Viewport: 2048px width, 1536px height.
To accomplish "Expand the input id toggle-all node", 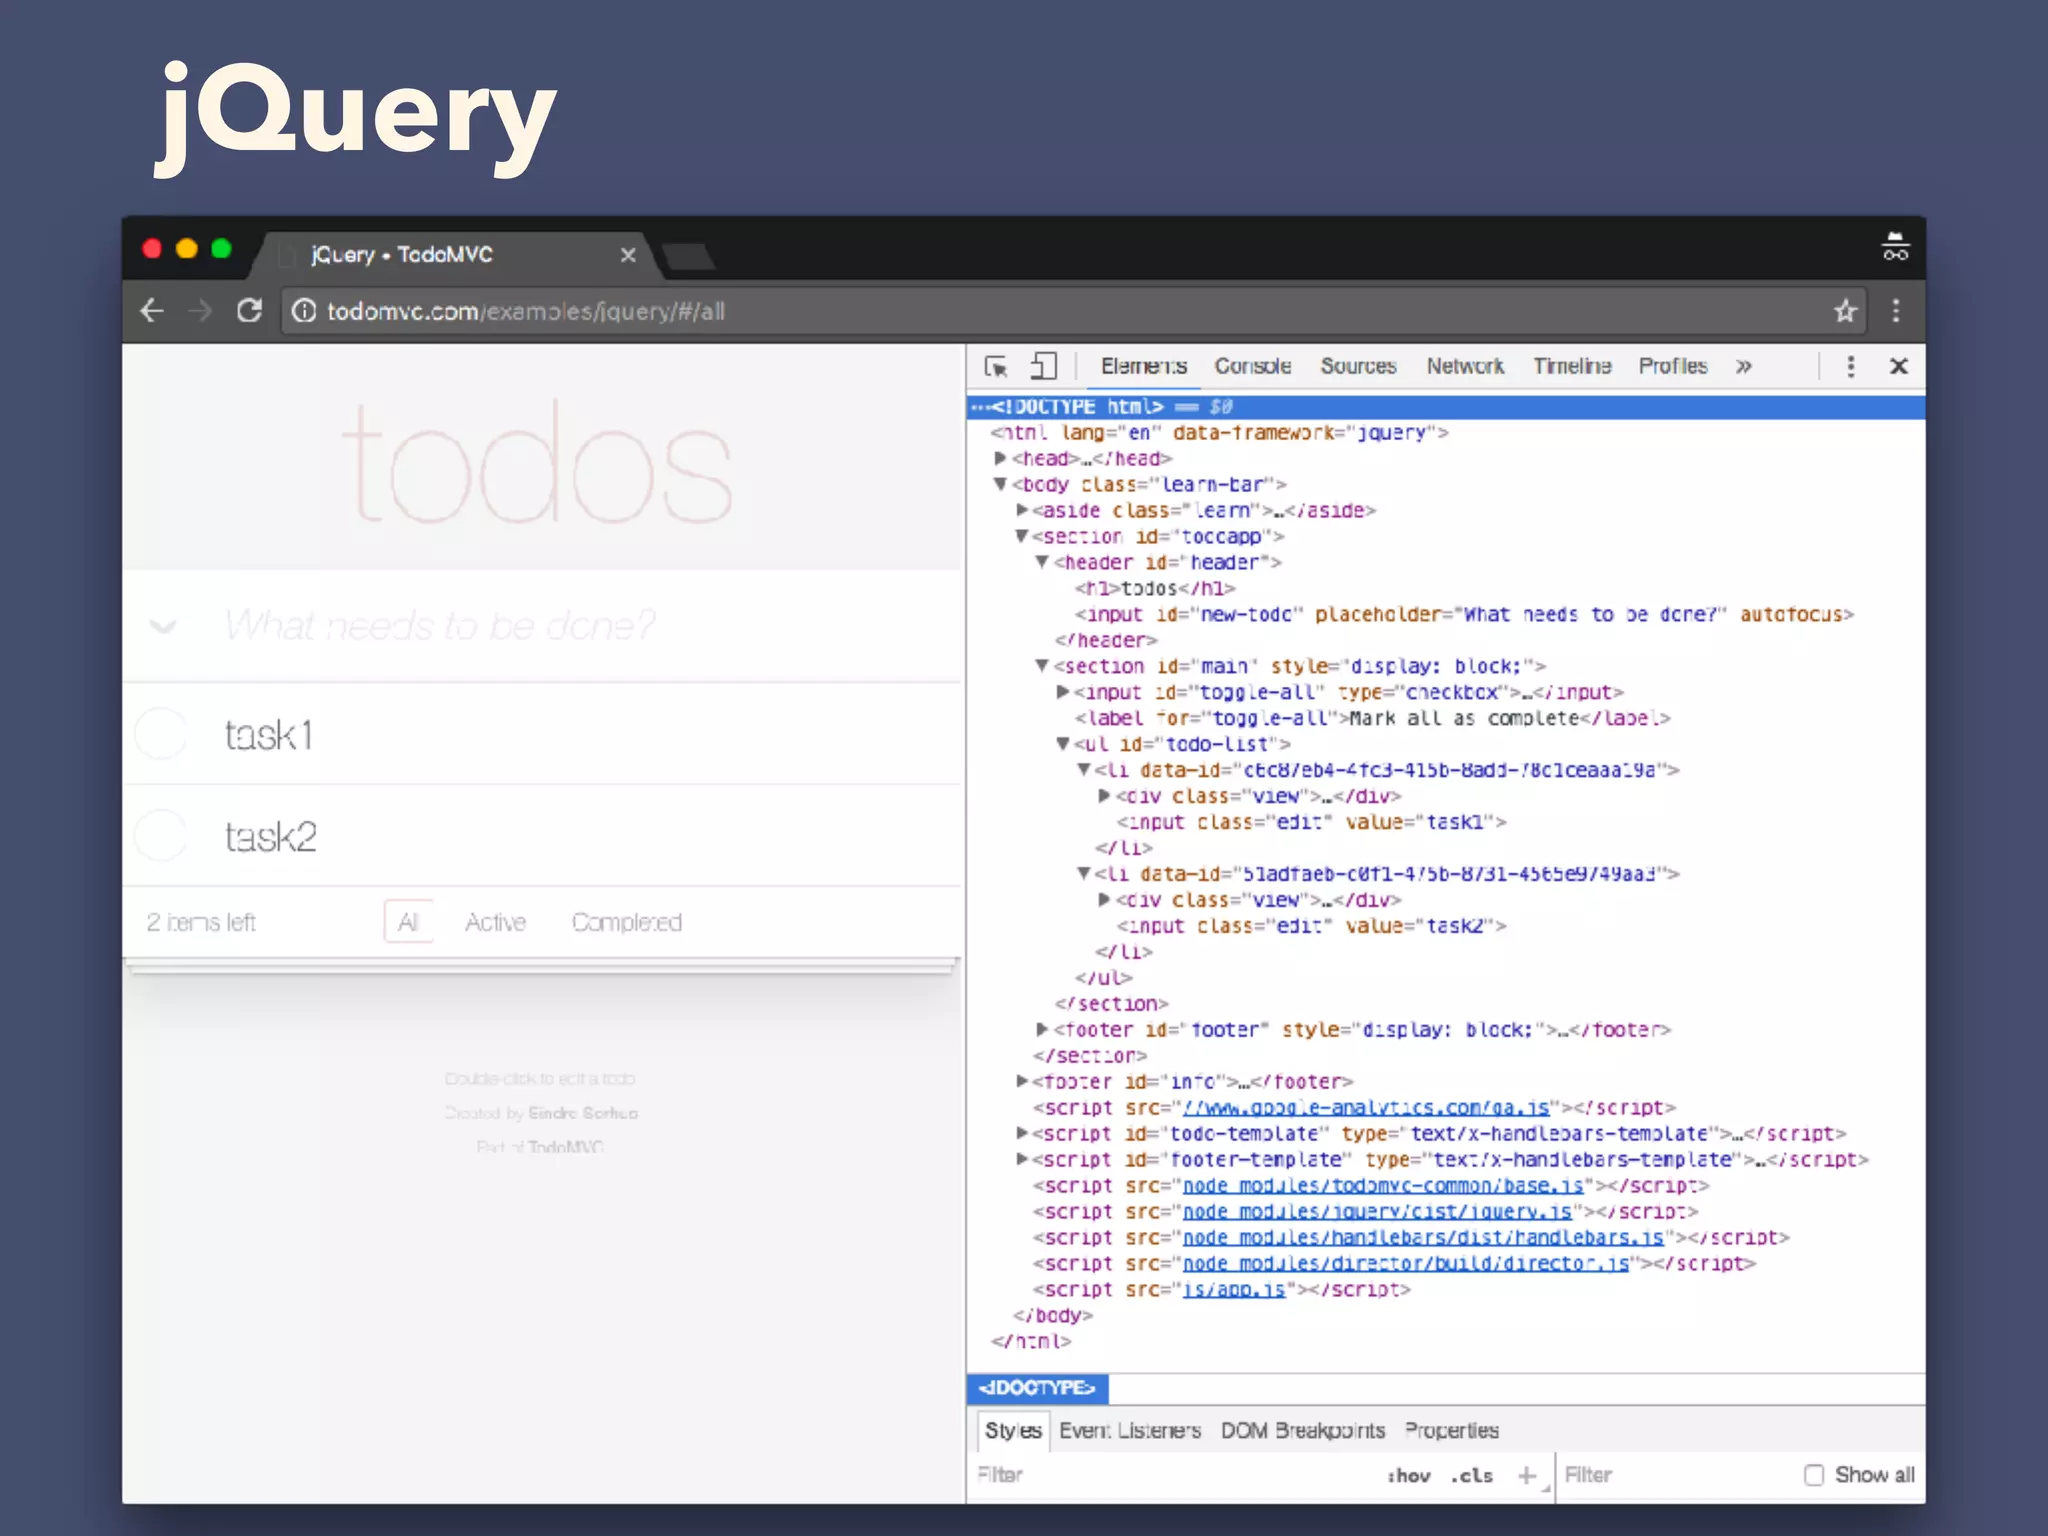I will [1063, 692].
